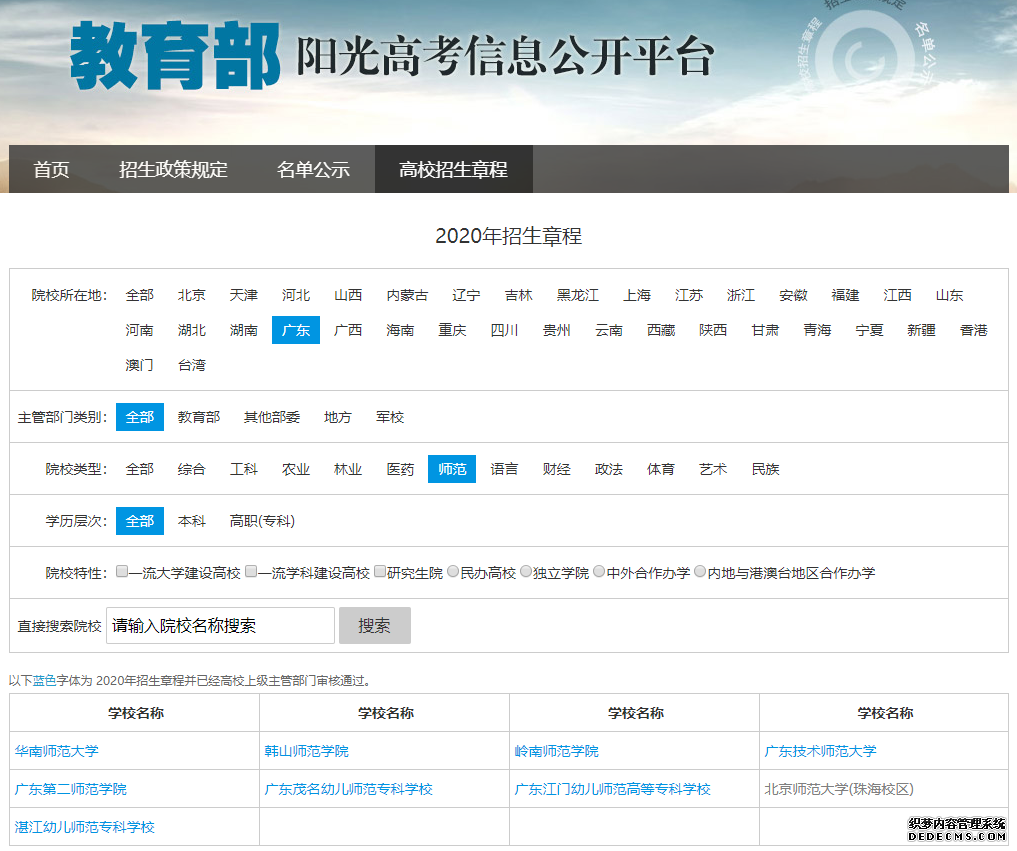Open 广东第二师范学院 link

pyautogui.click(x=71, y=789)
